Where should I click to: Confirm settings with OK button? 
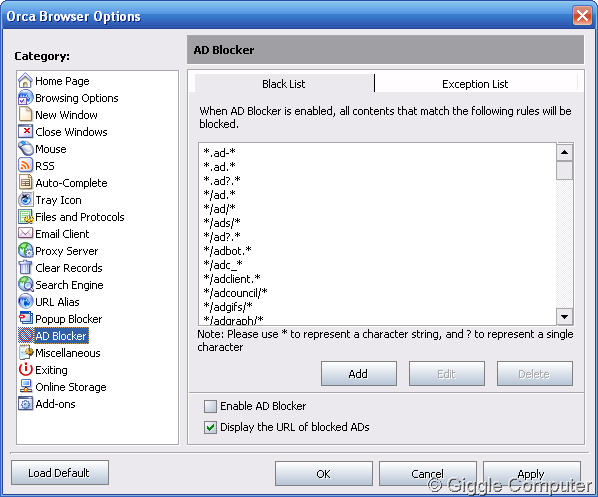324,474
